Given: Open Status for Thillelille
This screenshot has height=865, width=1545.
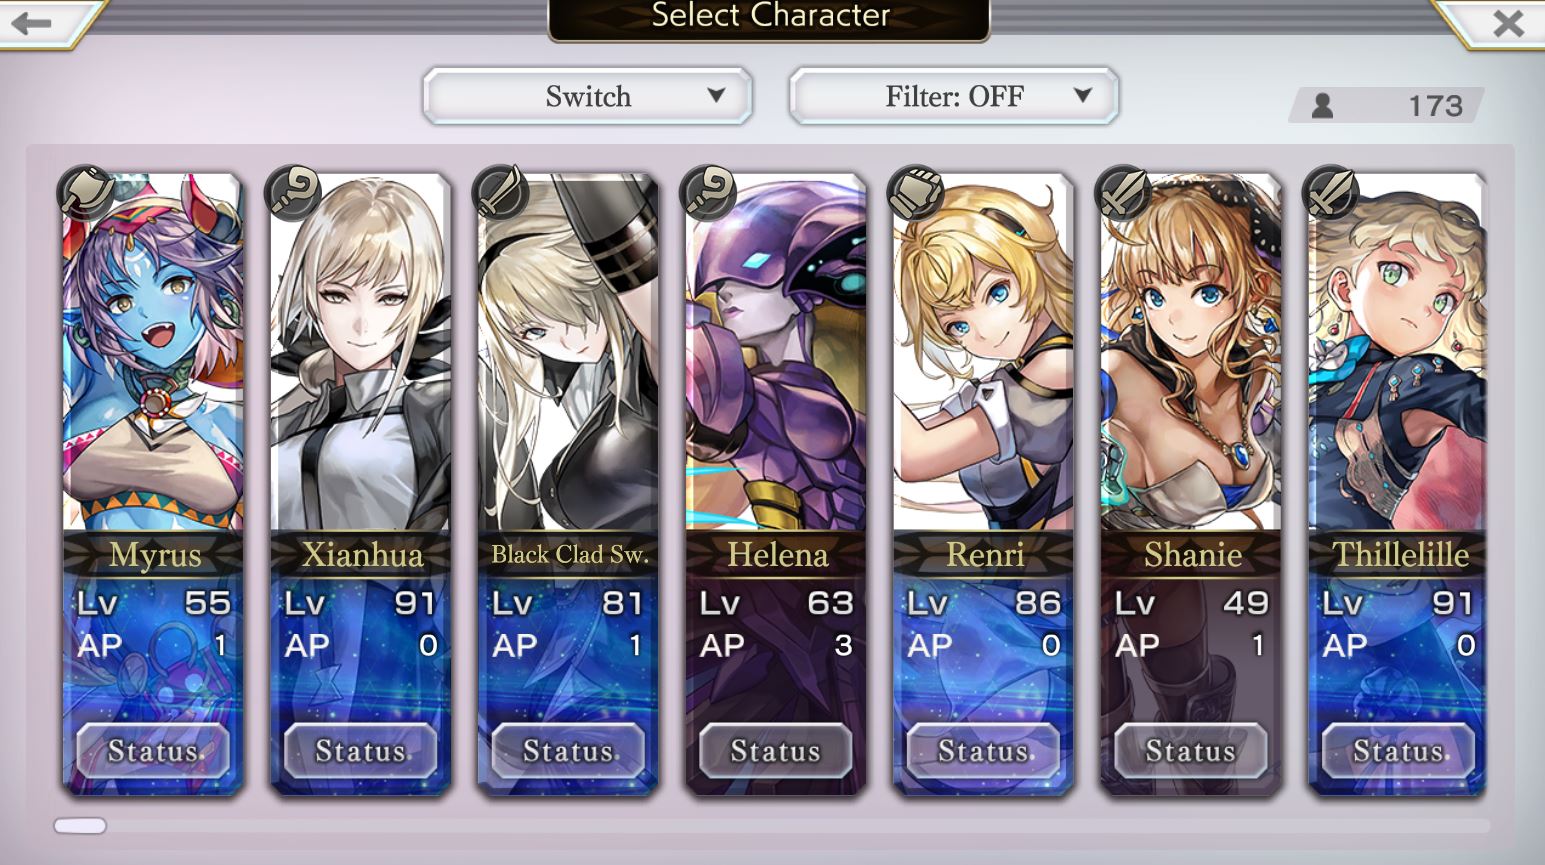Looking at the screenshot, I should pyautogui.click(x=1398, y=751).
